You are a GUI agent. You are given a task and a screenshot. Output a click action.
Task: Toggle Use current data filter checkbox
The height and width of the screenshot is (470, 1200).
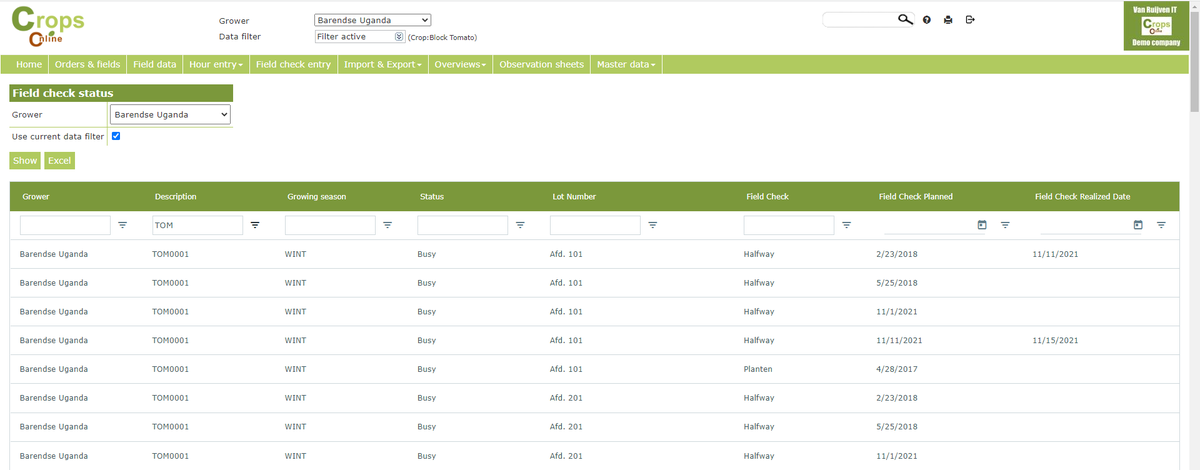point(116,136)
